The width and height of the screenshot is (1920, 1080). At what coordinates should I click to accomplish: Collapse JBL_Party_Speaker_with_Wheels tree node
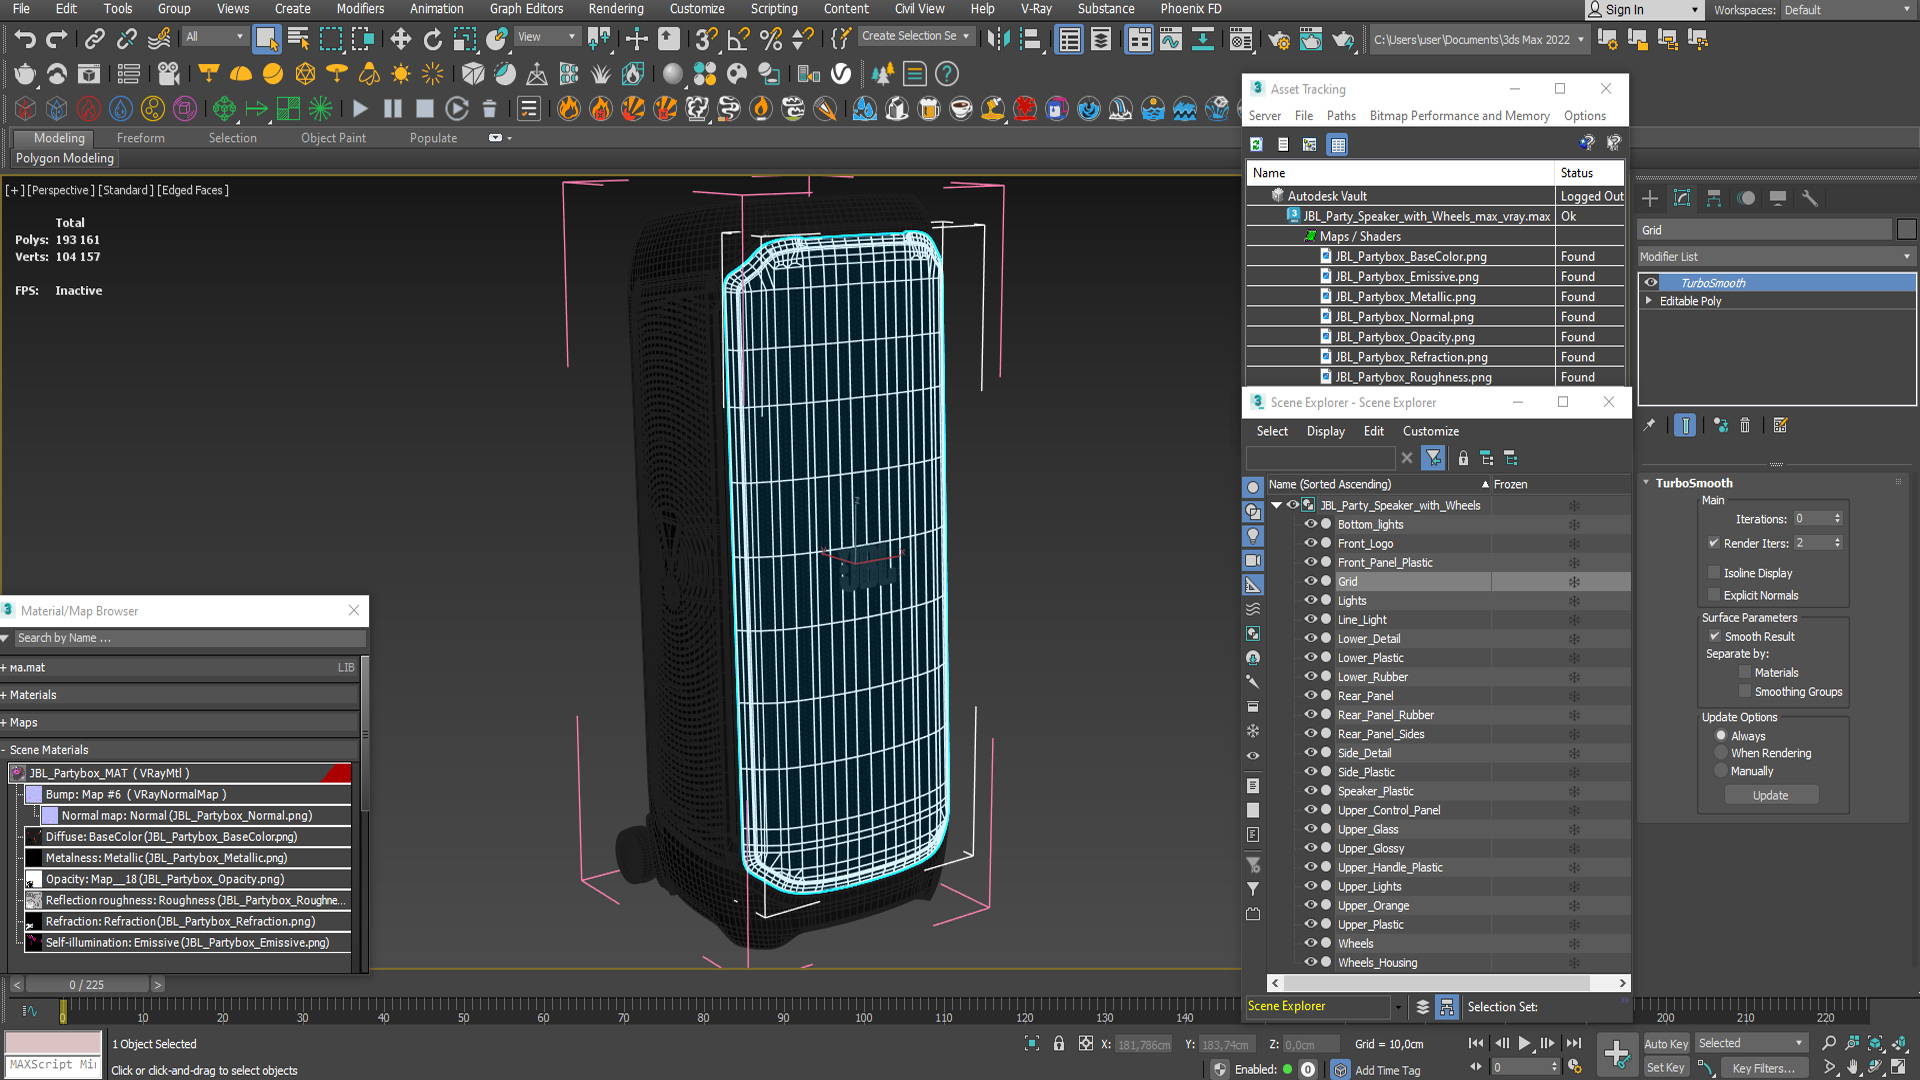click(1277, 505)
